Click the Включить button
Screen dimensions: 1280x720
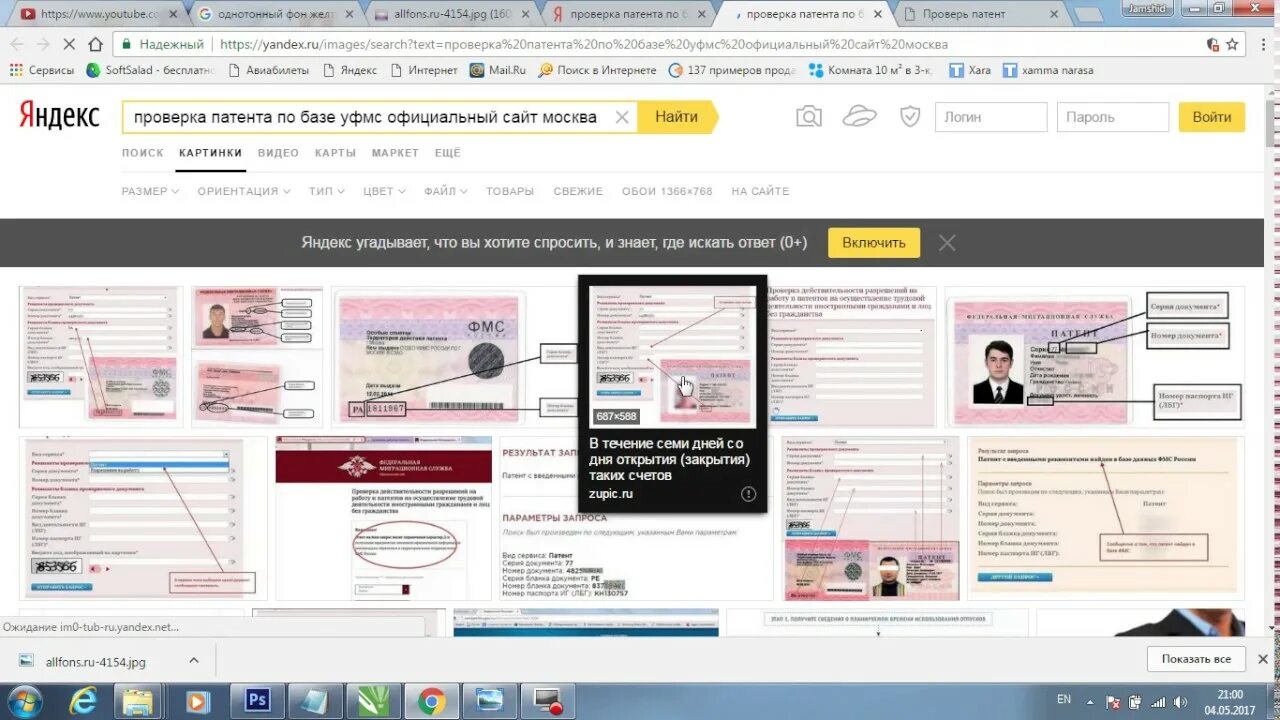[x=874, y=242]
